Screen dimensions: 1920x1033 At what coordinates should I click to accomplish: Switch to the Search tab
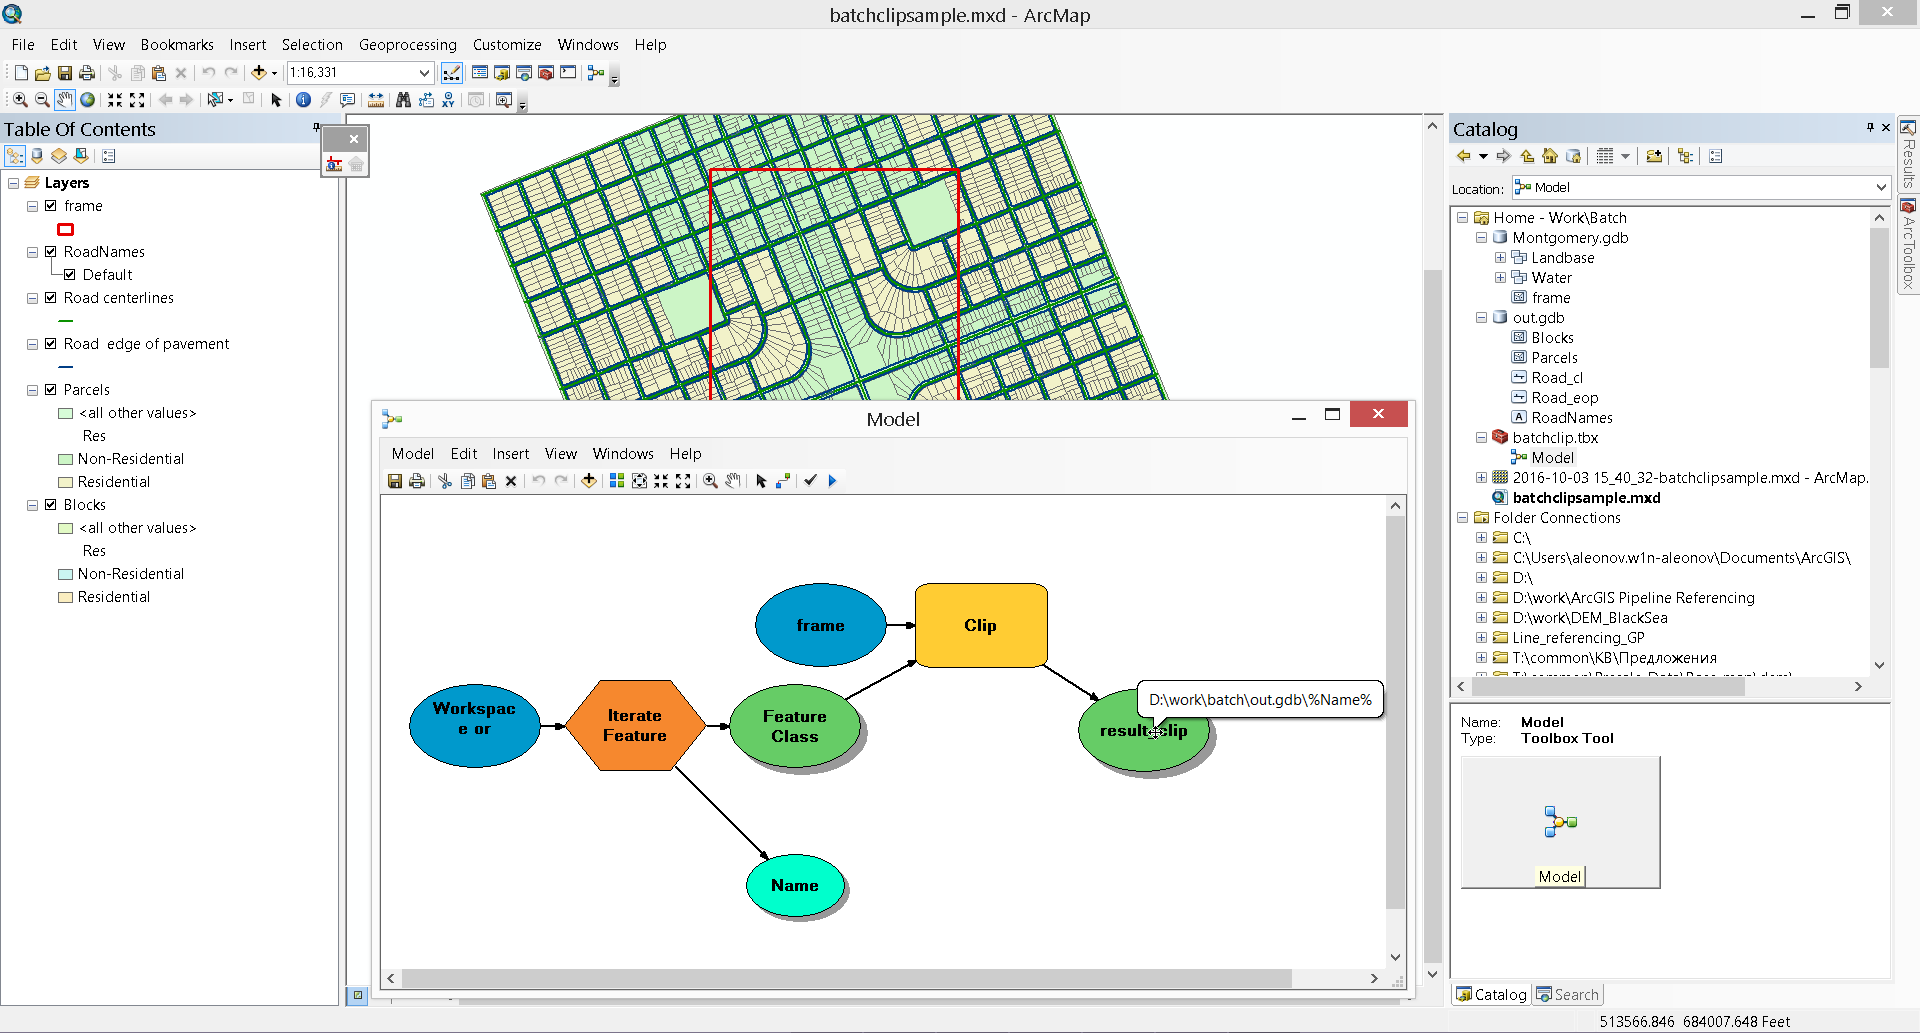tap(1568, 994)
